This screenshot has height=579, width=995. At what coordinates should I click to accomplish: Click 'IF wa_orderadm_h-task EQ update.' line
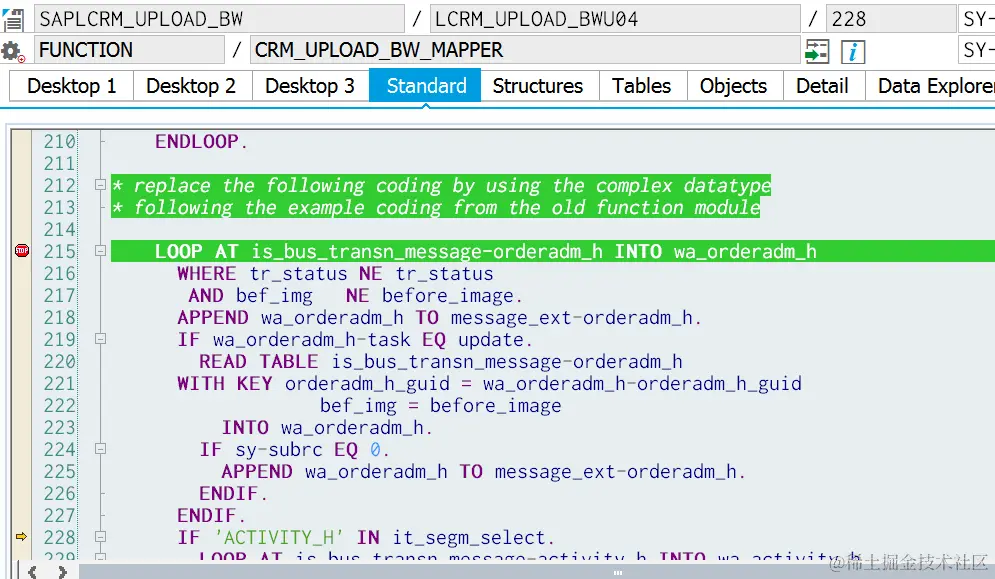(x=355, y=340)
